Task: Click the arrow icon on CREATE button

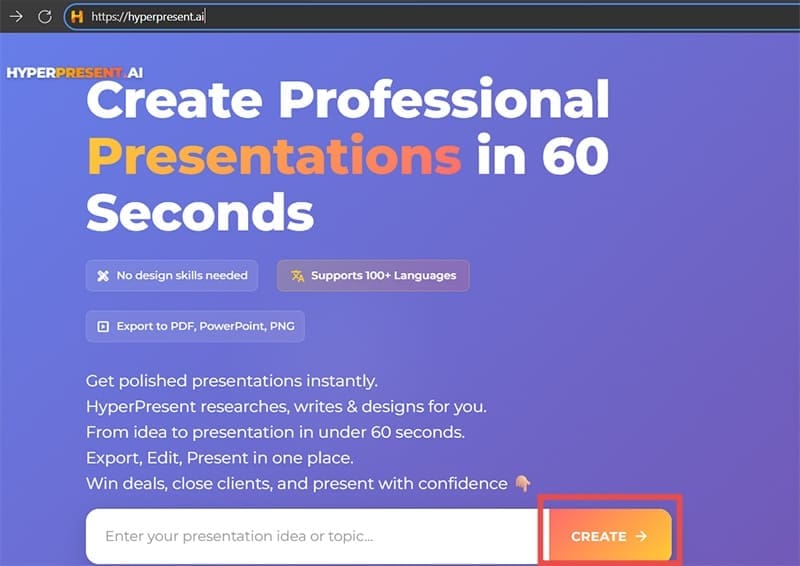Action: pyautogui.click(x=641, y=536)
